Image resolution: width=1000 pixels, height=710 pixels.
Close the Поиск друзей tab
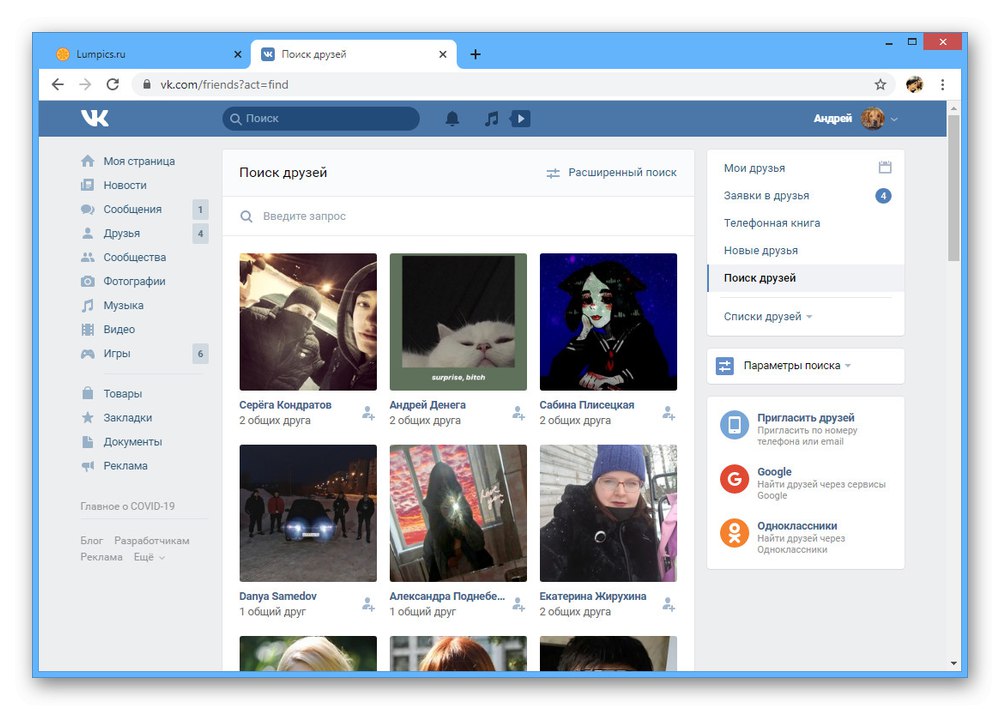point(443,54)
